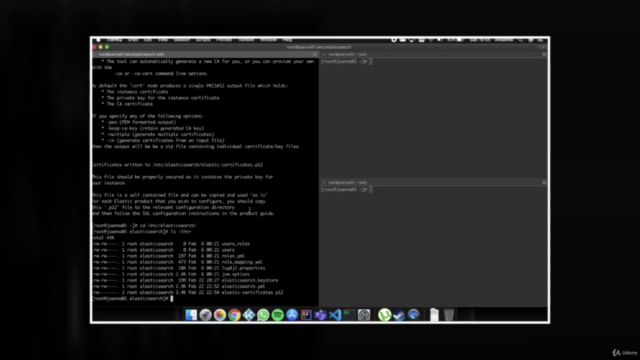640x360 pixels.
Task: Launch Launchpad rocket icon in dock
Action: point(205,315)
